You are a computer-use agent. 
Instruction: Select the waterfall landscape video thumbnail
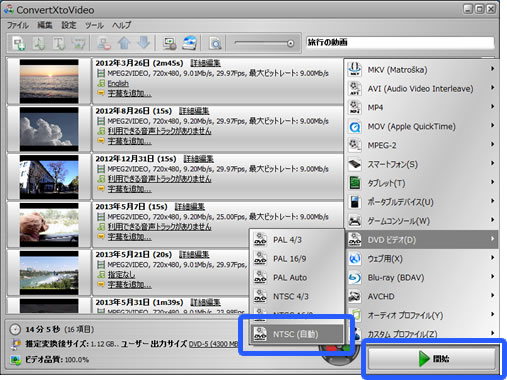49,273
